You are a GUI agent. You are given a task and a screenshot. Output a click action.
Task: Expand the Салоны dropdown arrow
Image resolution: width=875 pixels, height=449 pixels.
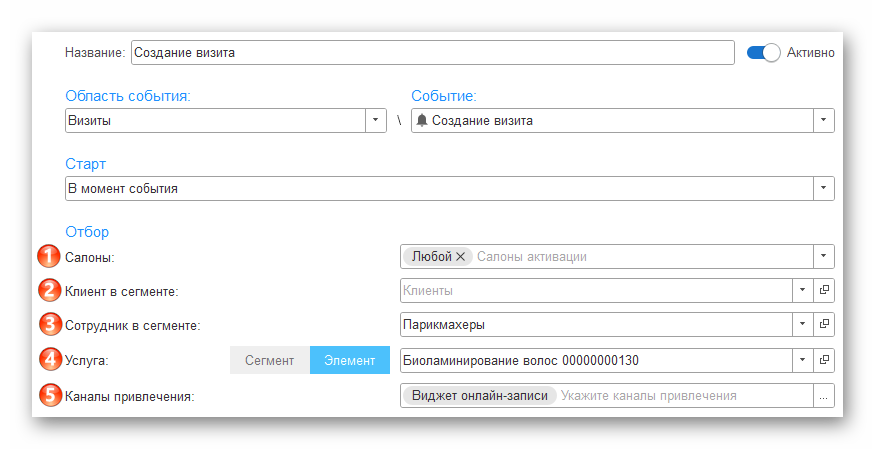click(x=823, y=257)
